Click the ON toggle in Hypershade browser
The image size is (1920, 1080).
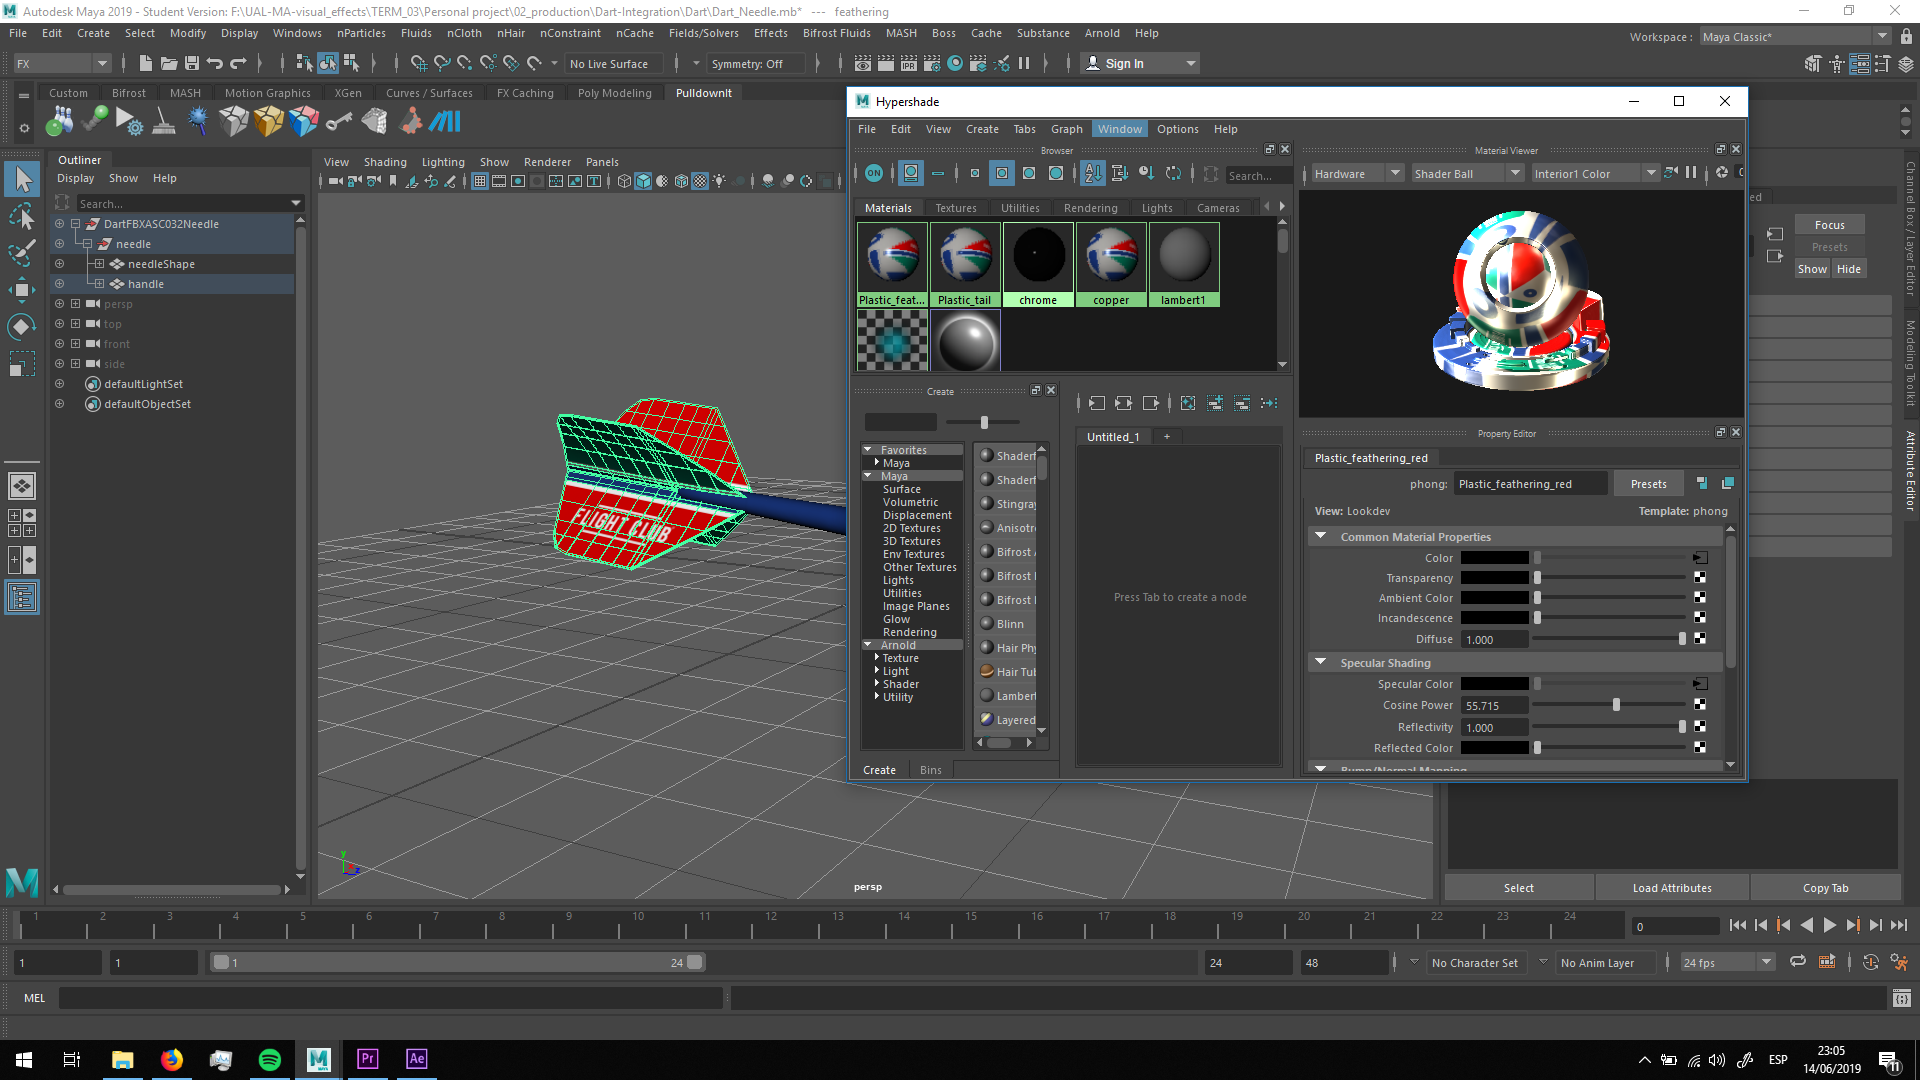point(873,174)
